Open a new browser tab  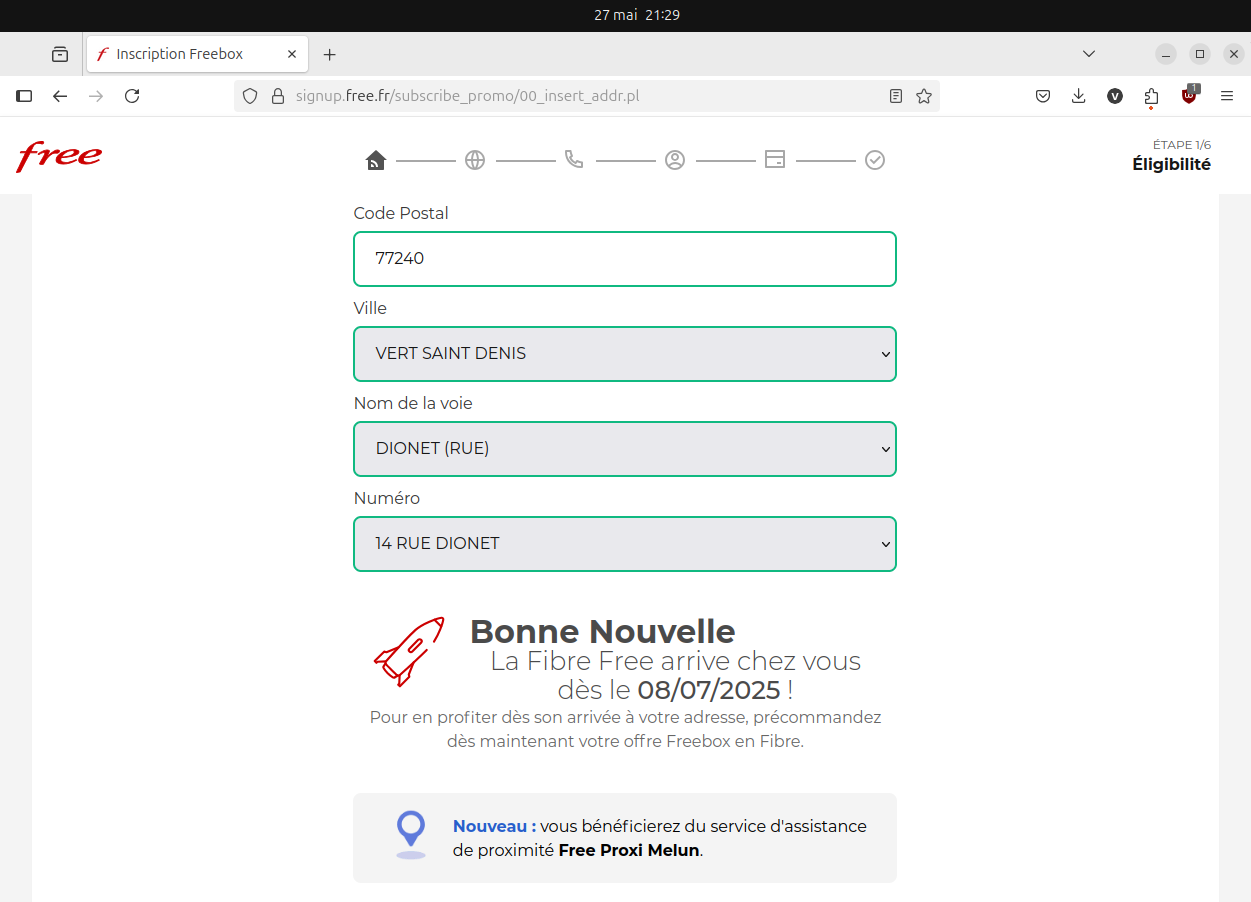330,54
